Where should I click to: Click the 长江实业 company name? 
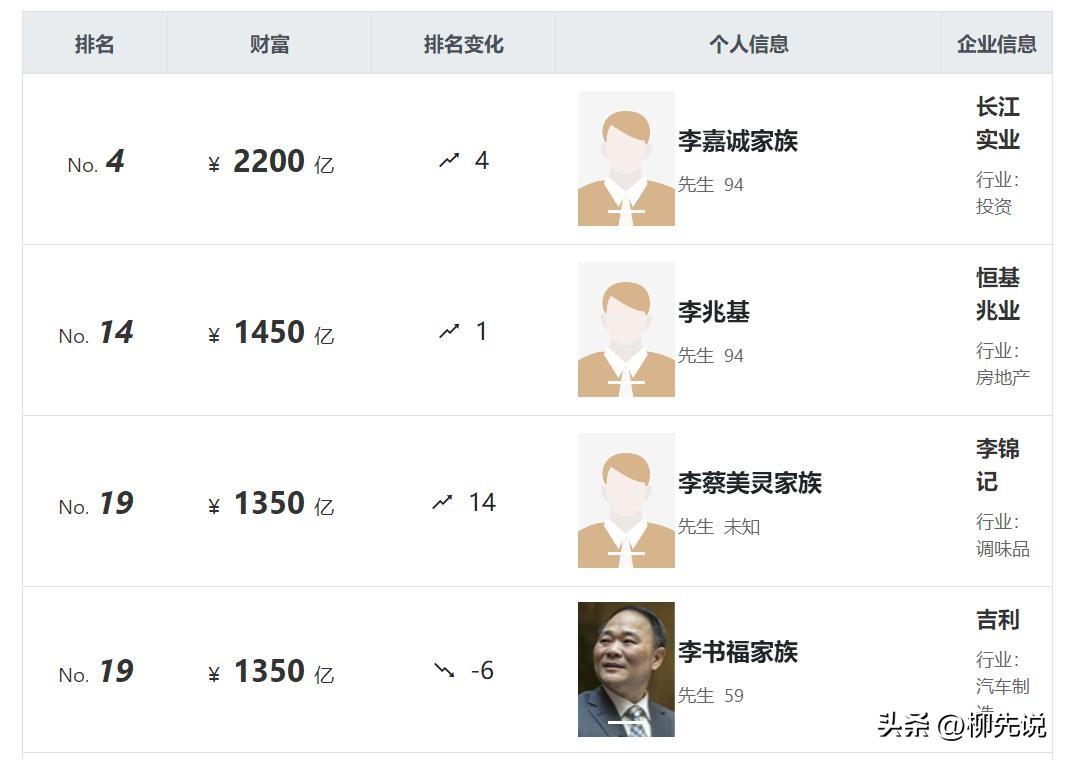998,123
